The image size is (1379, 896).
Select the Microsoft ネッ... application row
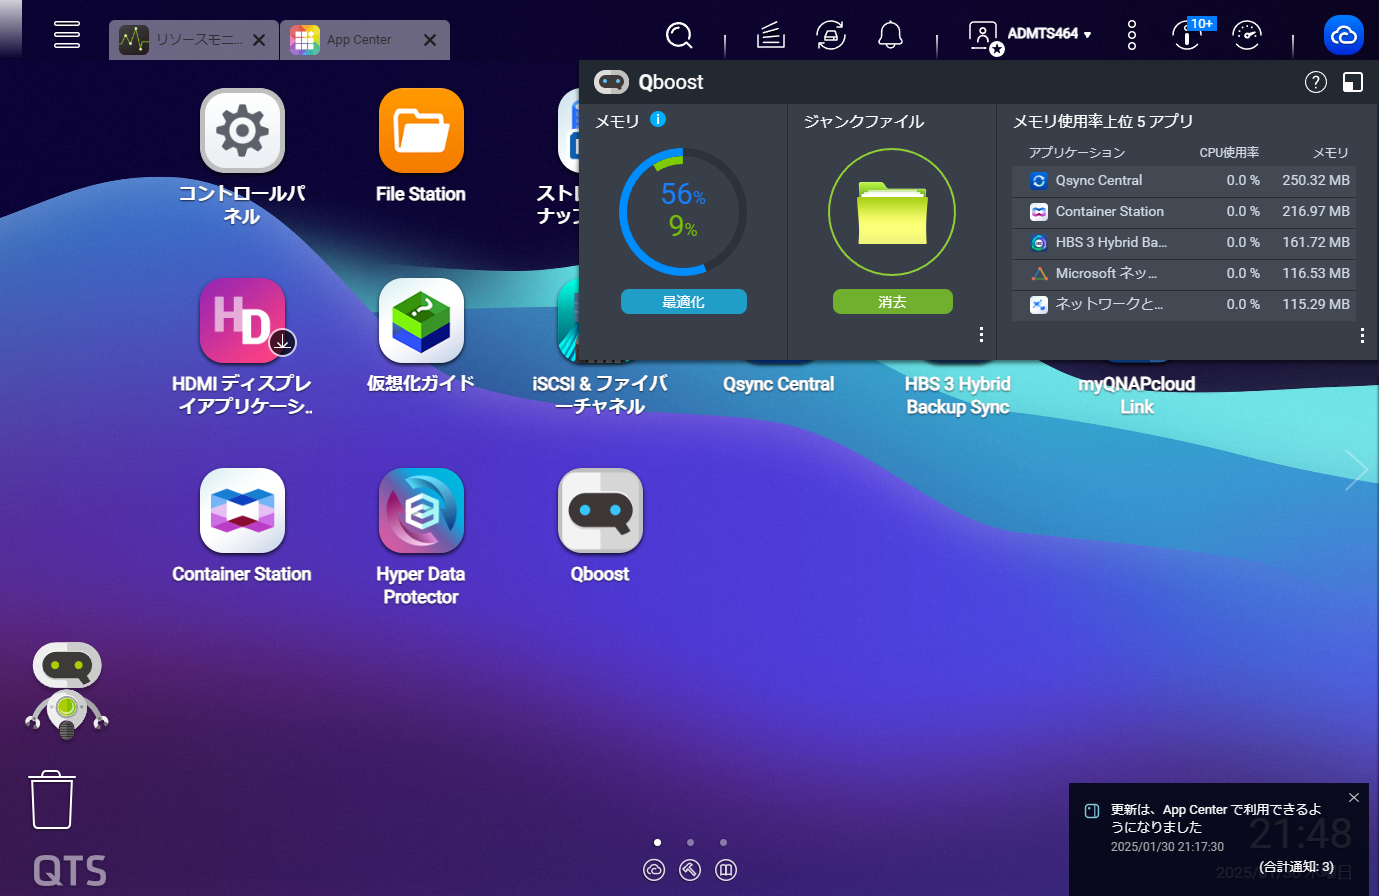(x=1184, y=274)
